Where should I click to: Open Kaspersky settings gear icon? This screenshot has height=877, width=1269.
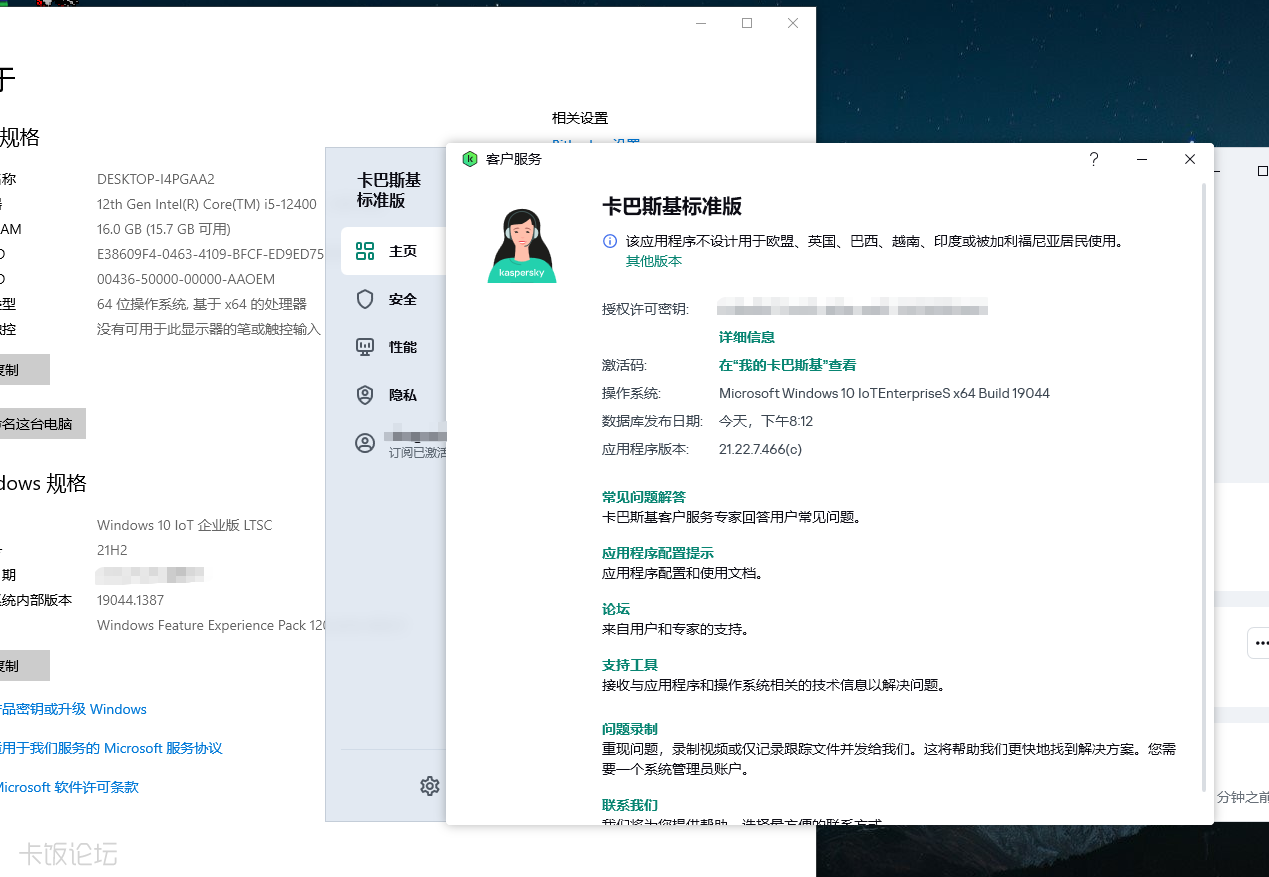[x=430, y=786]
